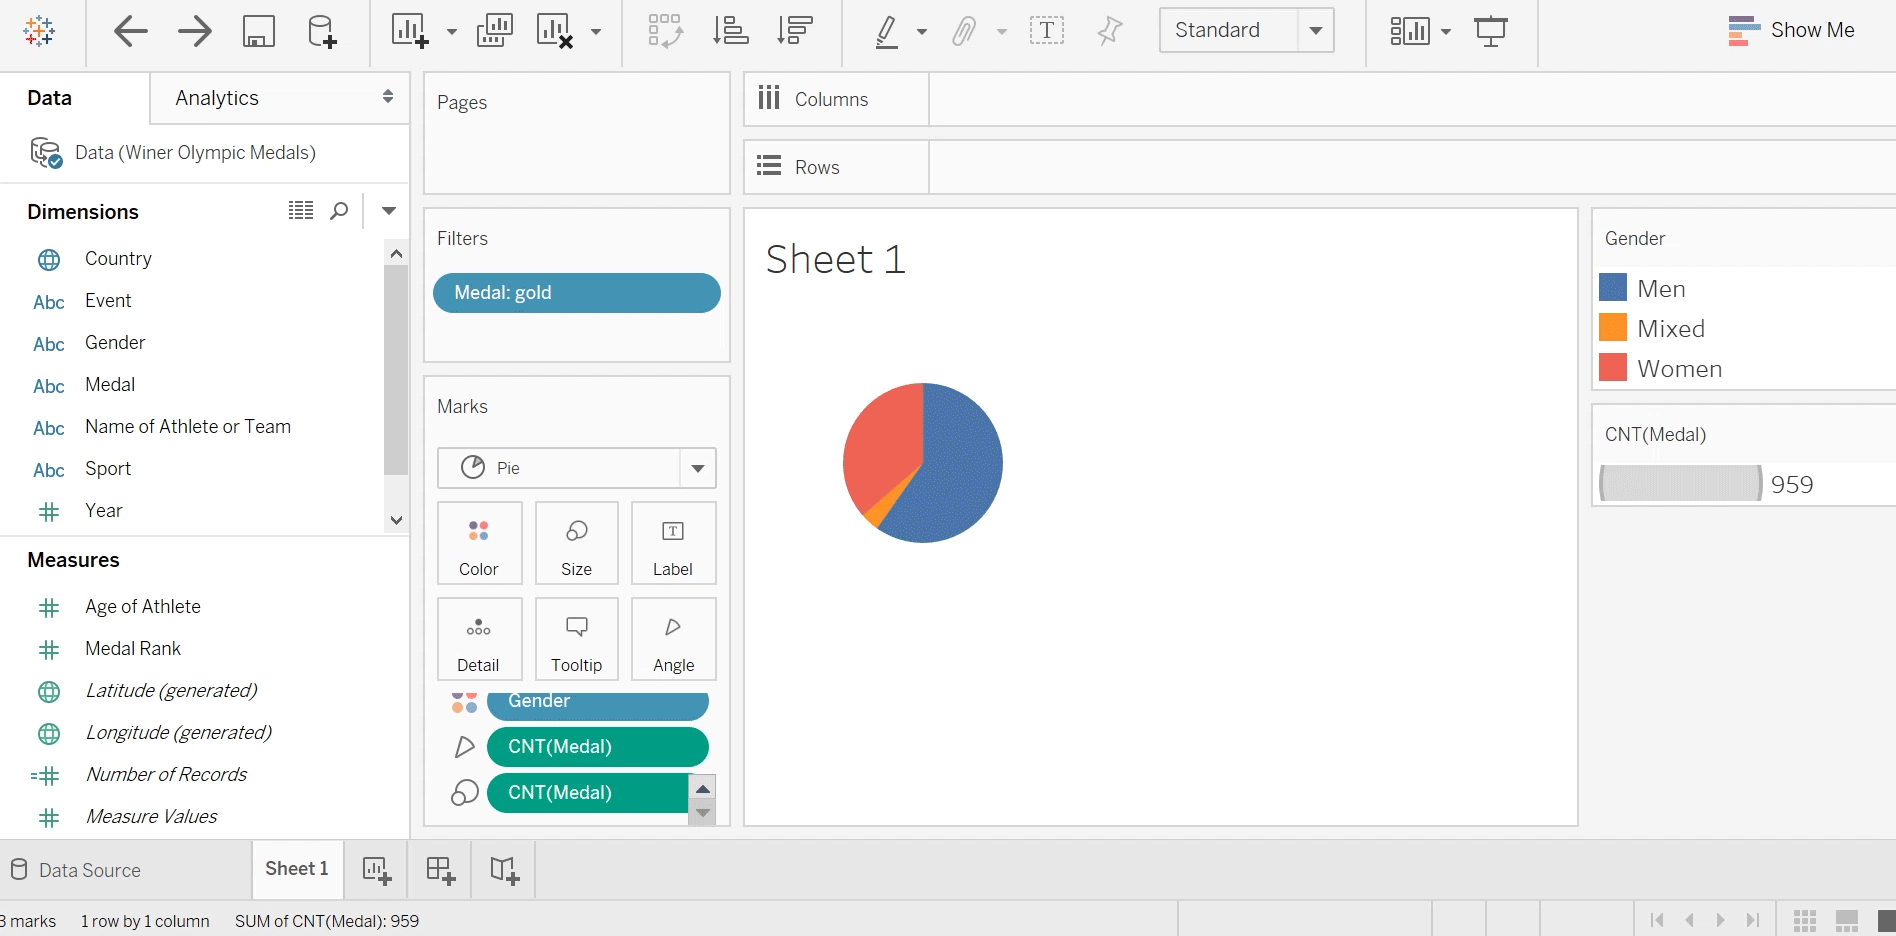Select Number of Records measure
Image resolution: width=1896 pixels, height=936 pixels.
tap(166, 775)
